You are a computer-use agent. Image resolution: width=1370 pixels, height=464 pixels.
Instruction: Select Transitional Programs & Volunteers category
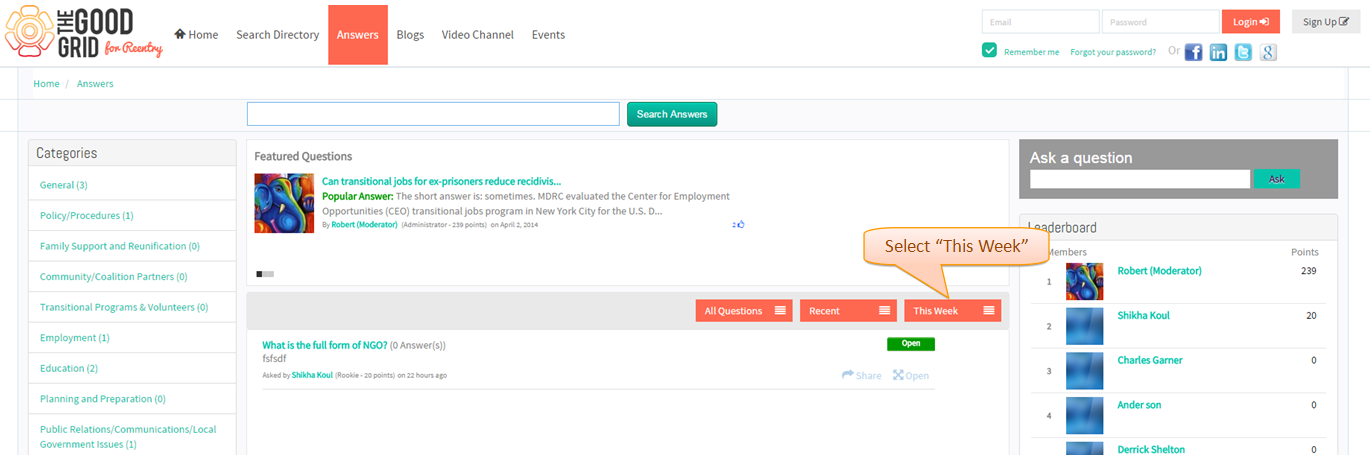(124, 307)
